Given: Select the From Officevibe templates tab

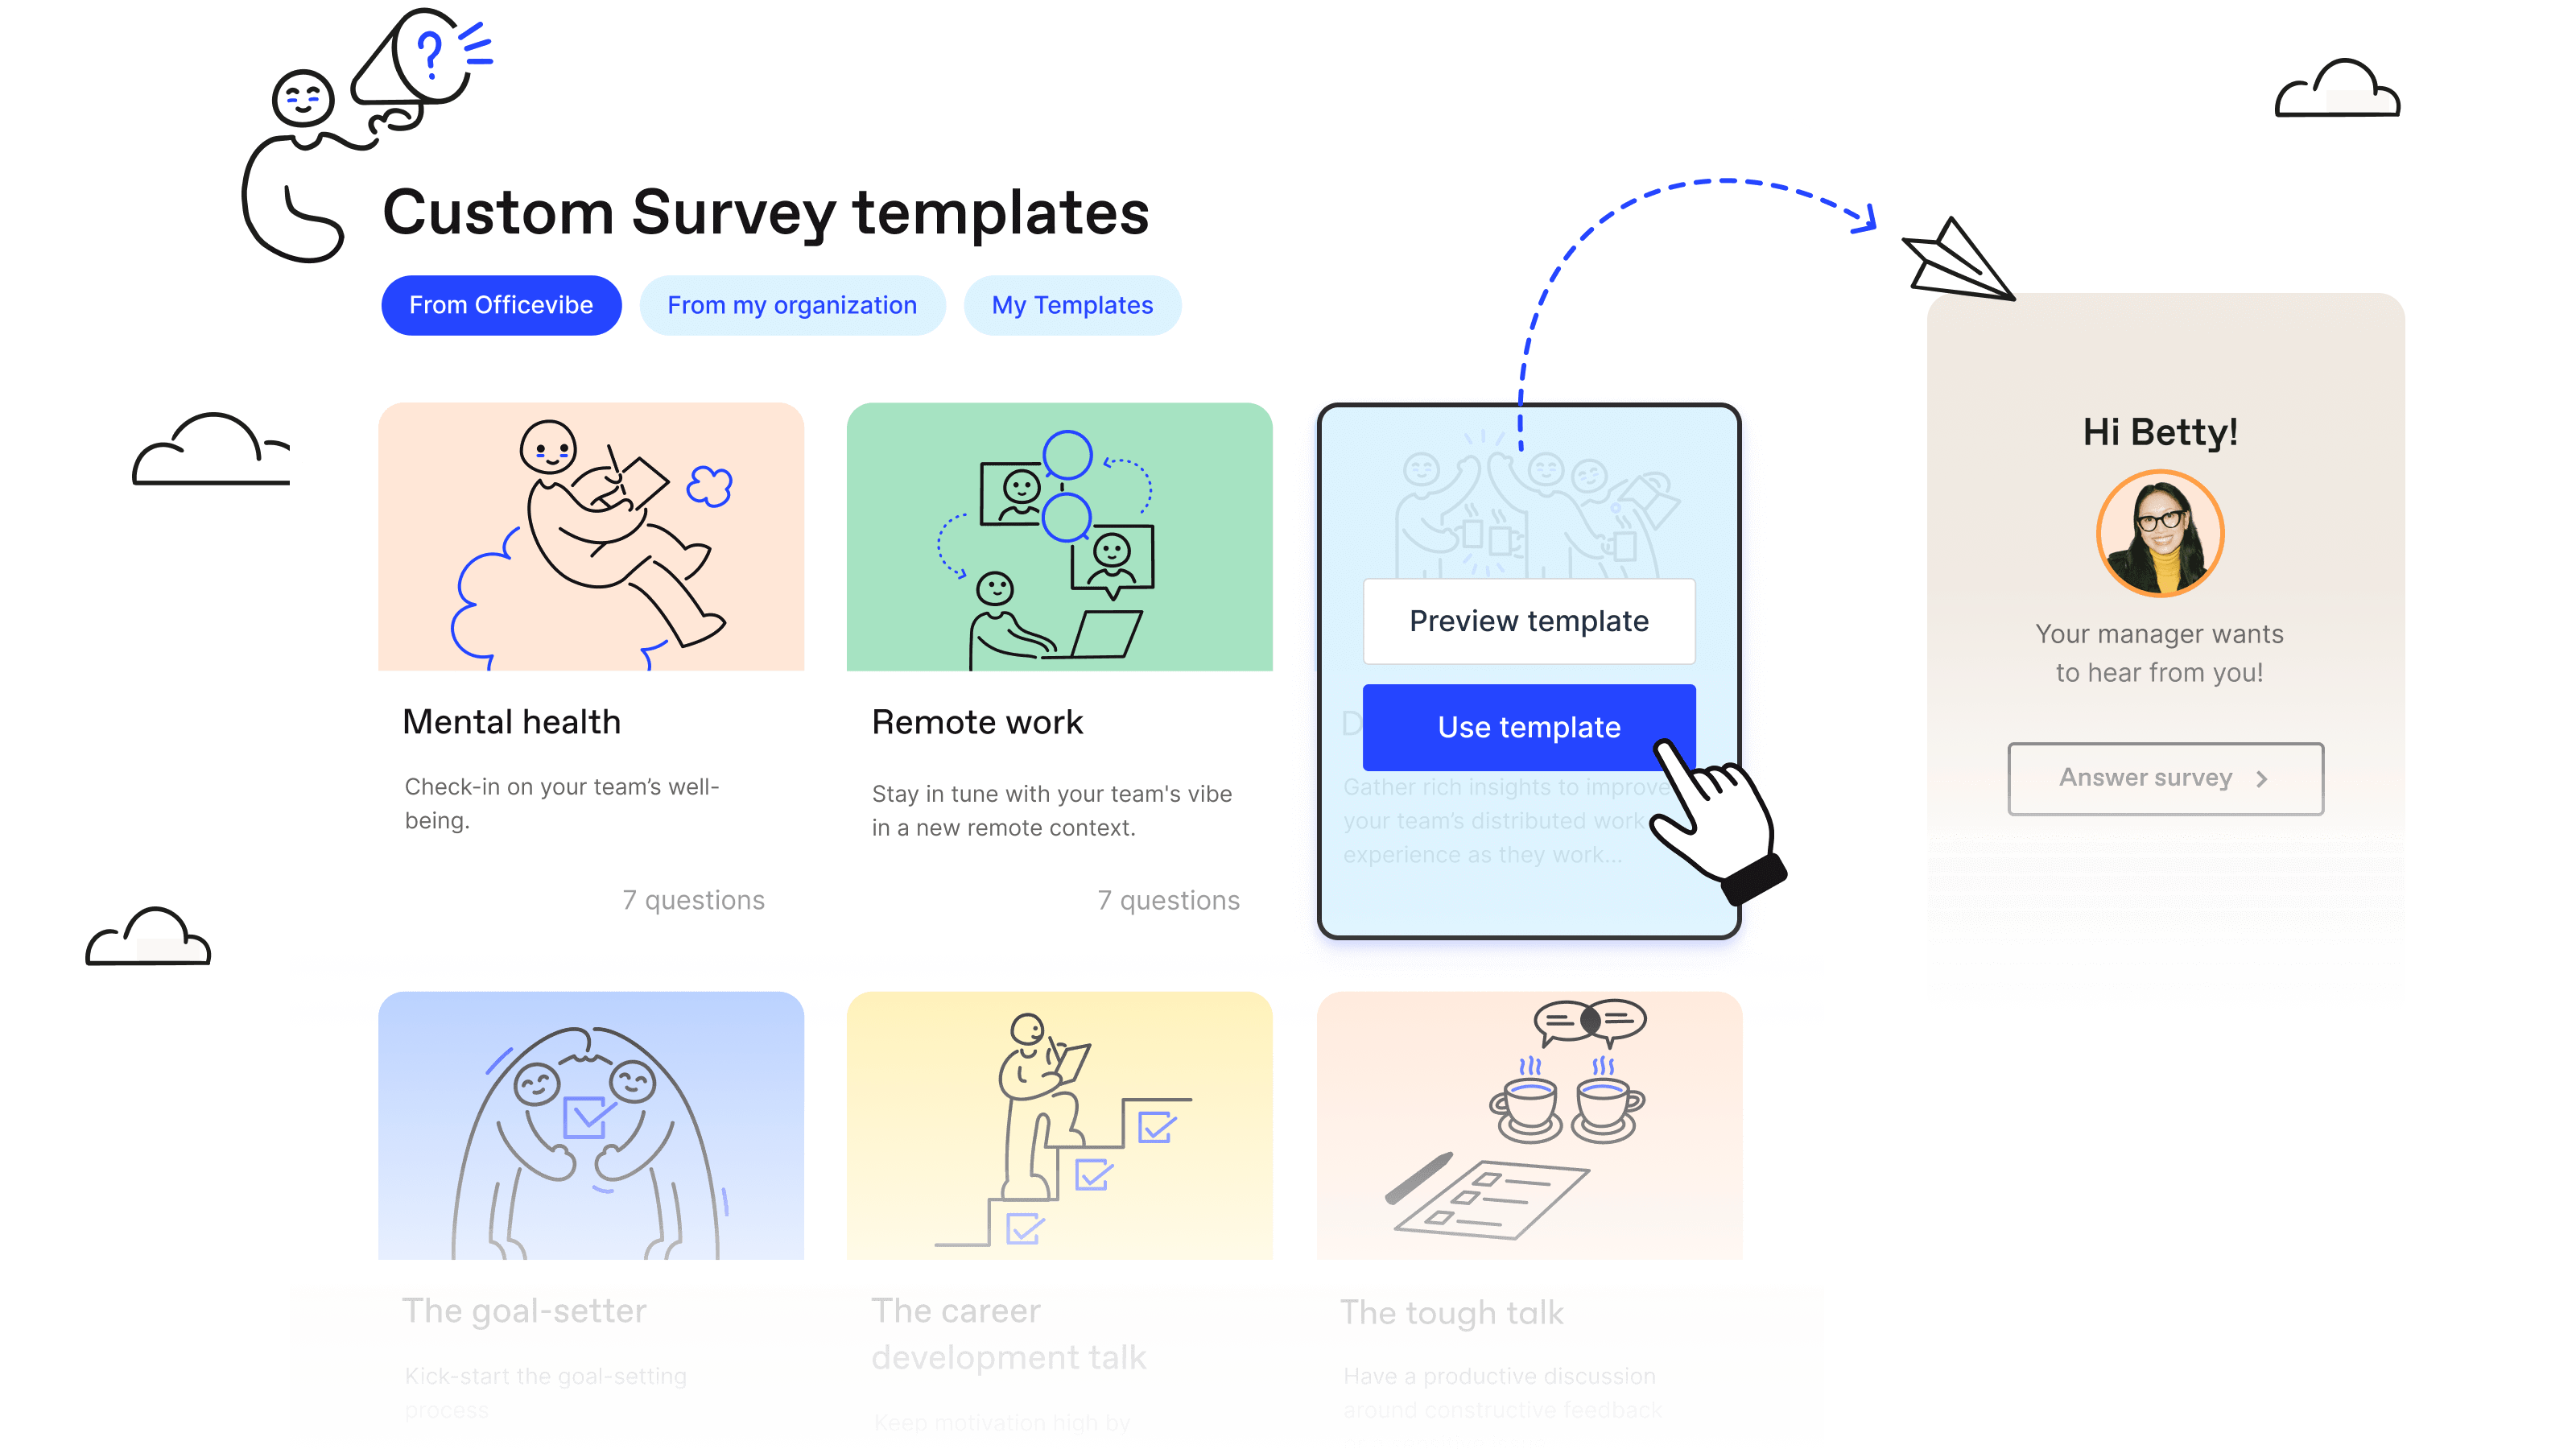Looking at the screenshot, I should click(501, 304).
